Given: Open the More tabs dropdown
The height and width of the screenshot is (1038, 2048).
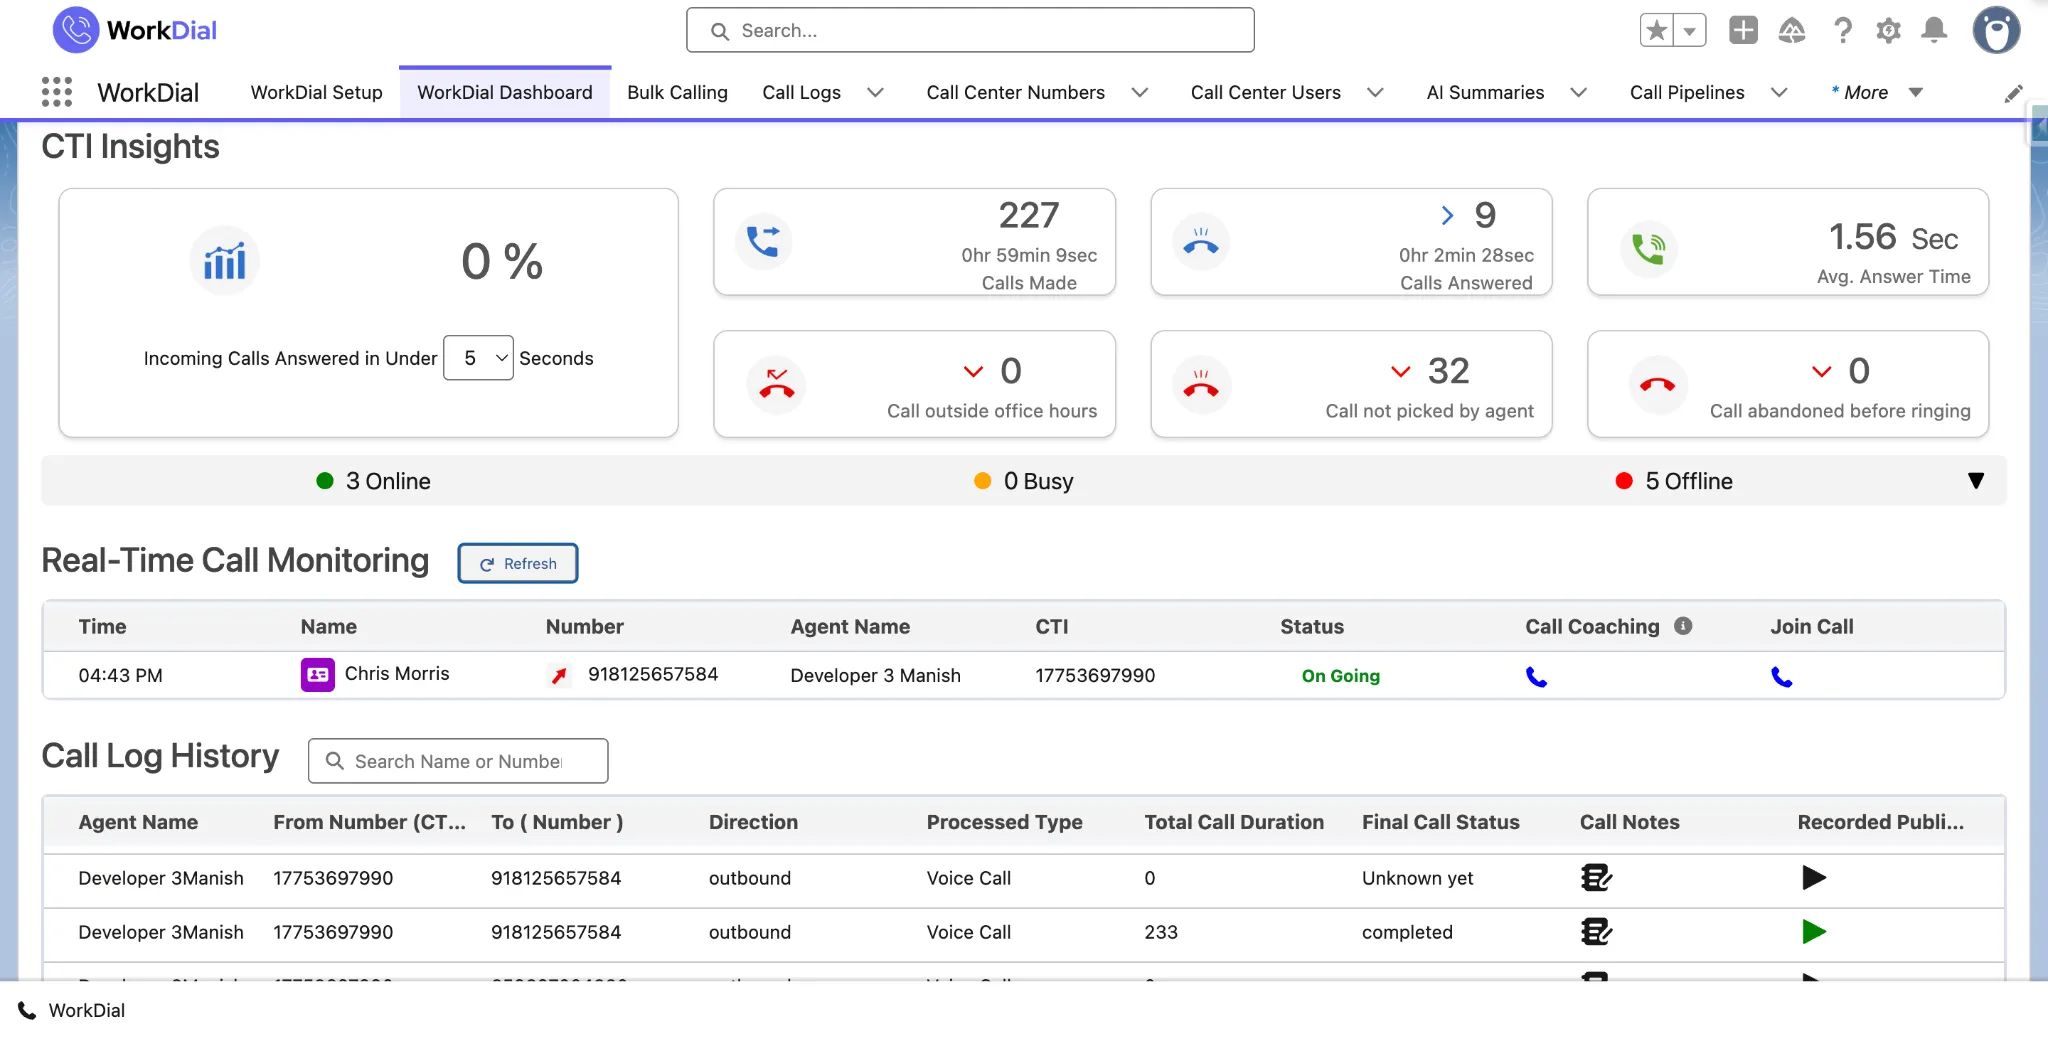Looking at the screenshot, I should click(1877, 92).
